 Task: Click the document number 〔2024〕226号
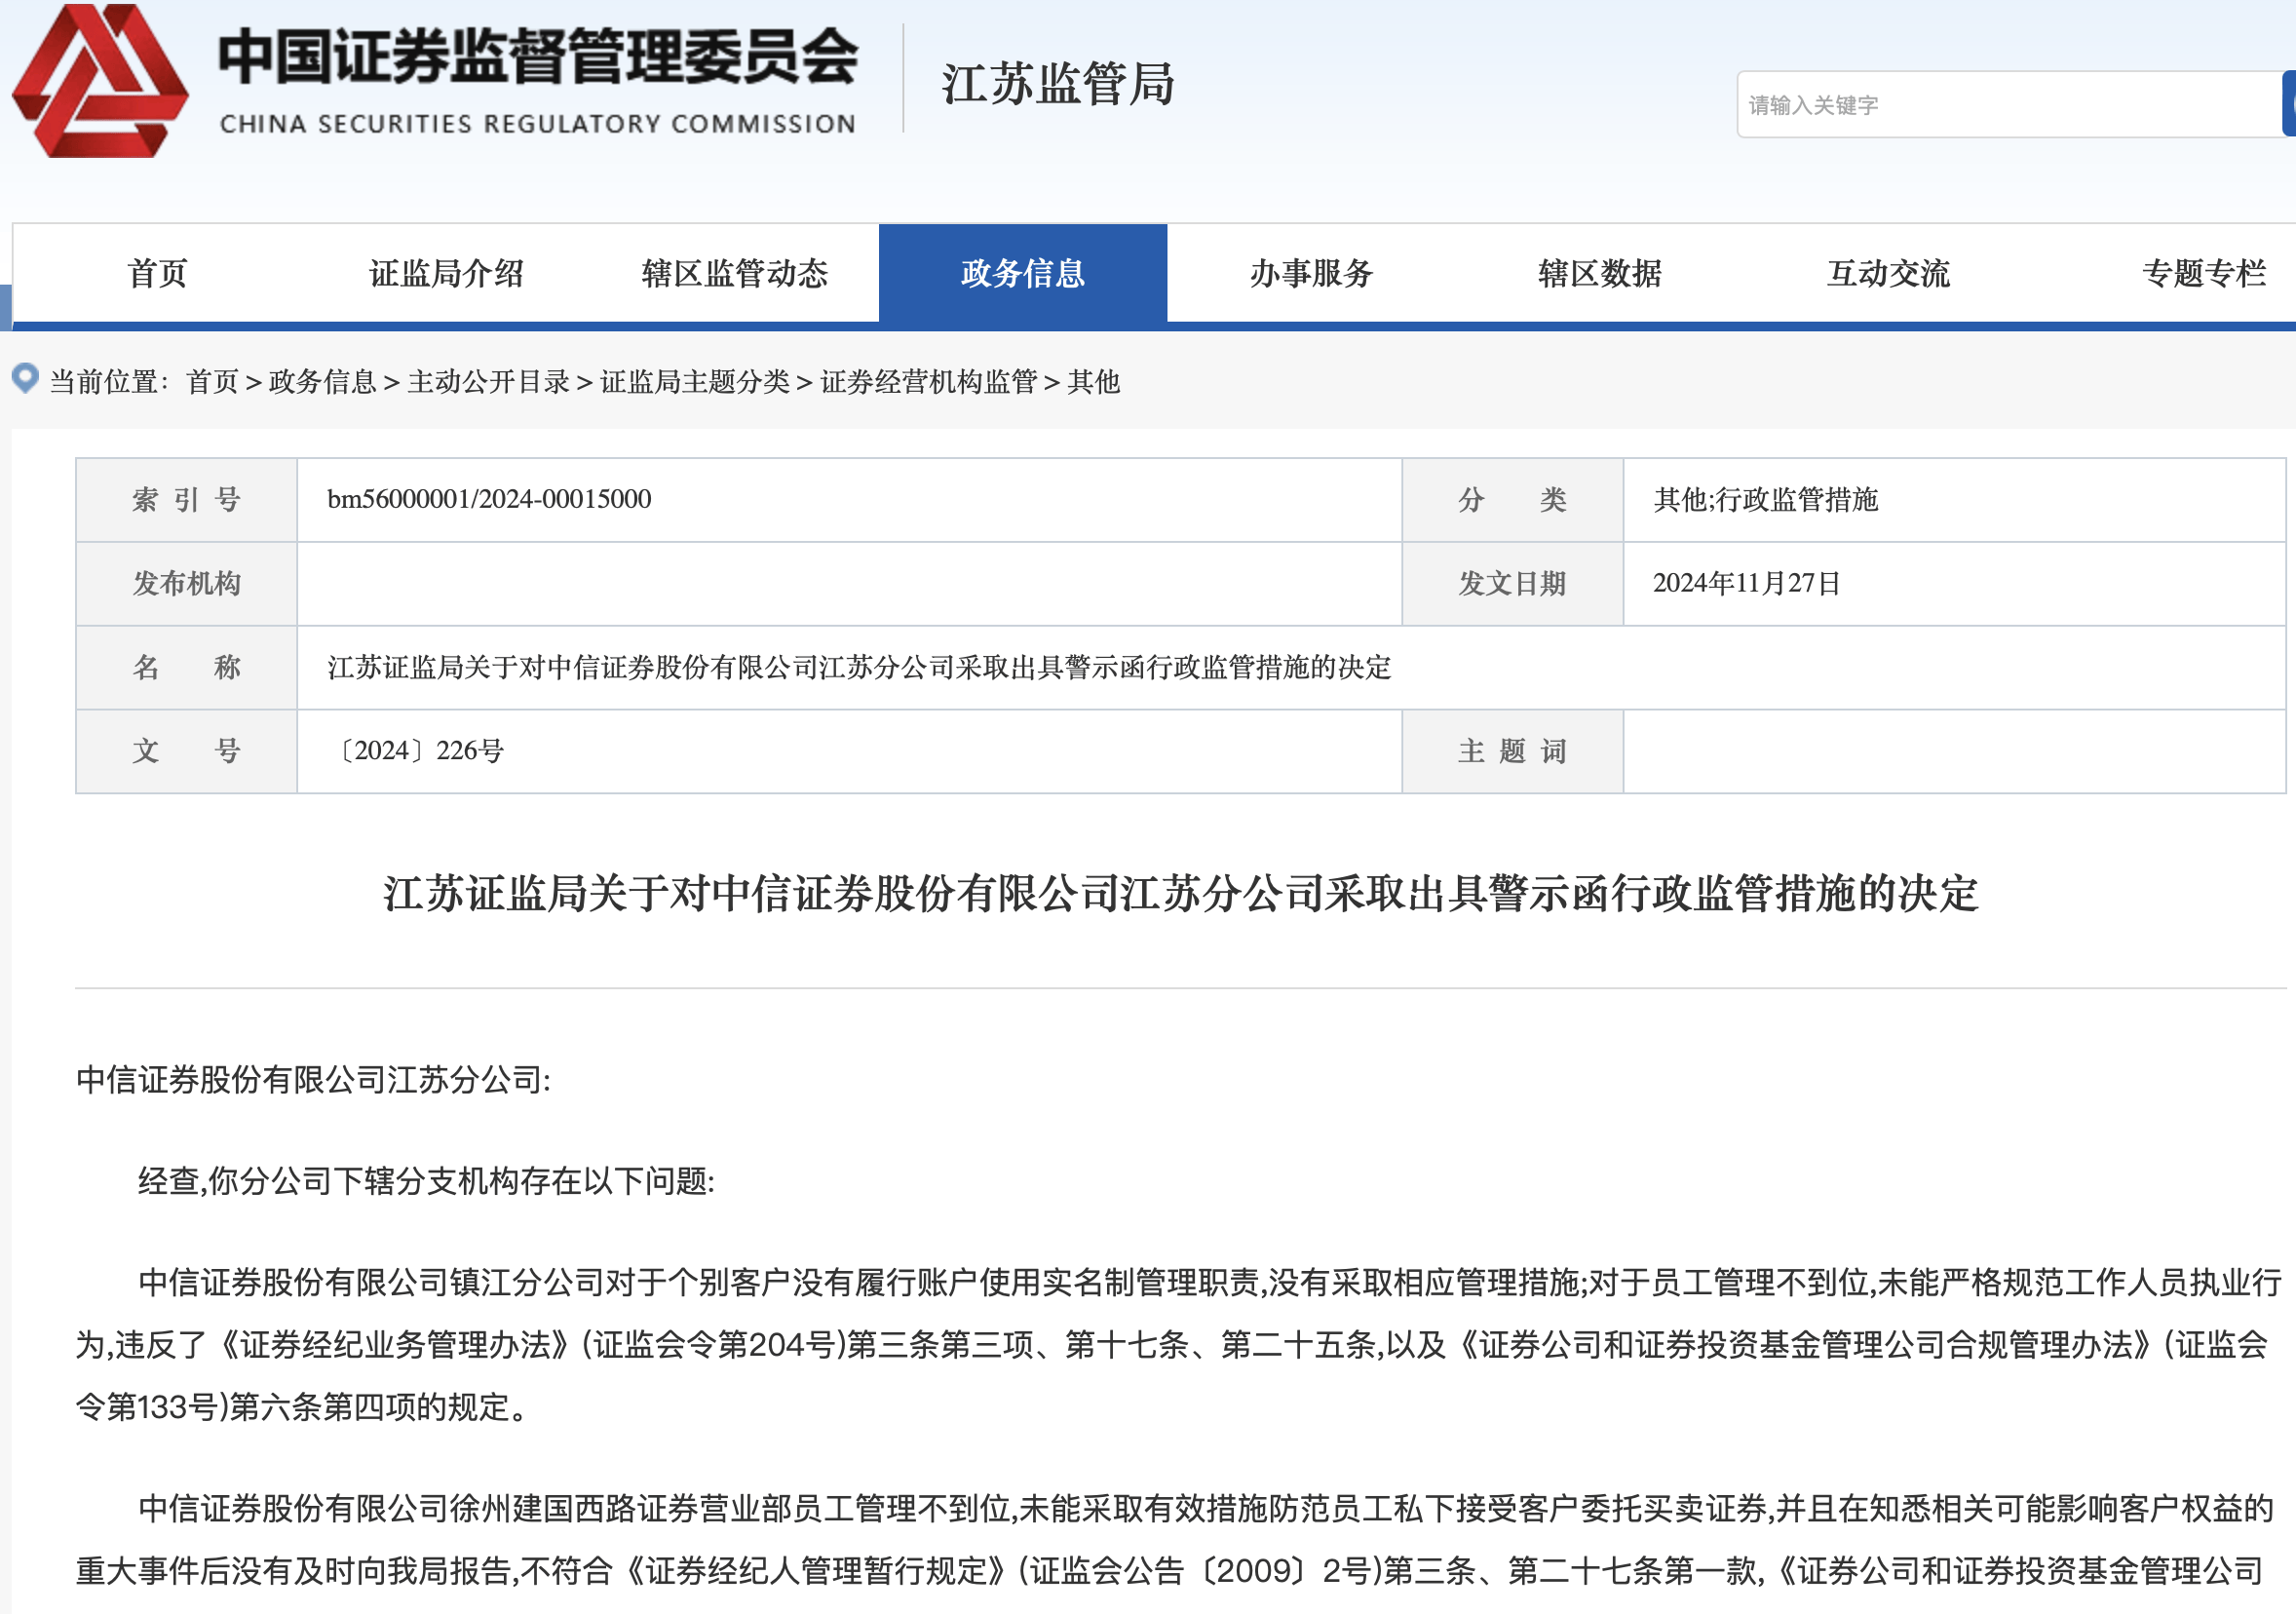point(416,751)
